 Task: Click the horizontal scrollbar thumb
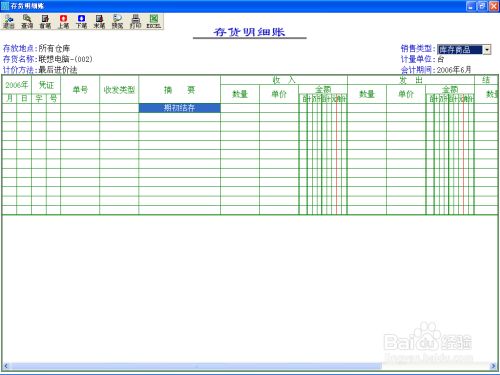coord(196,366)
